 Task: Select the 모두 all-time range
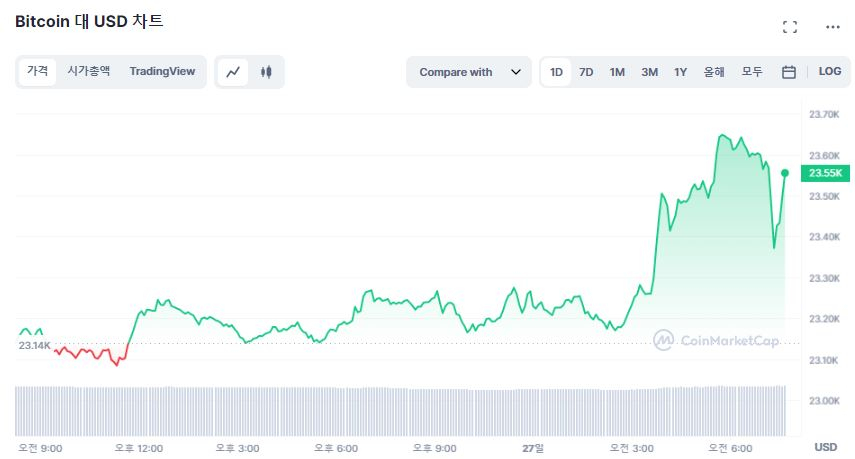click(752, 72)
